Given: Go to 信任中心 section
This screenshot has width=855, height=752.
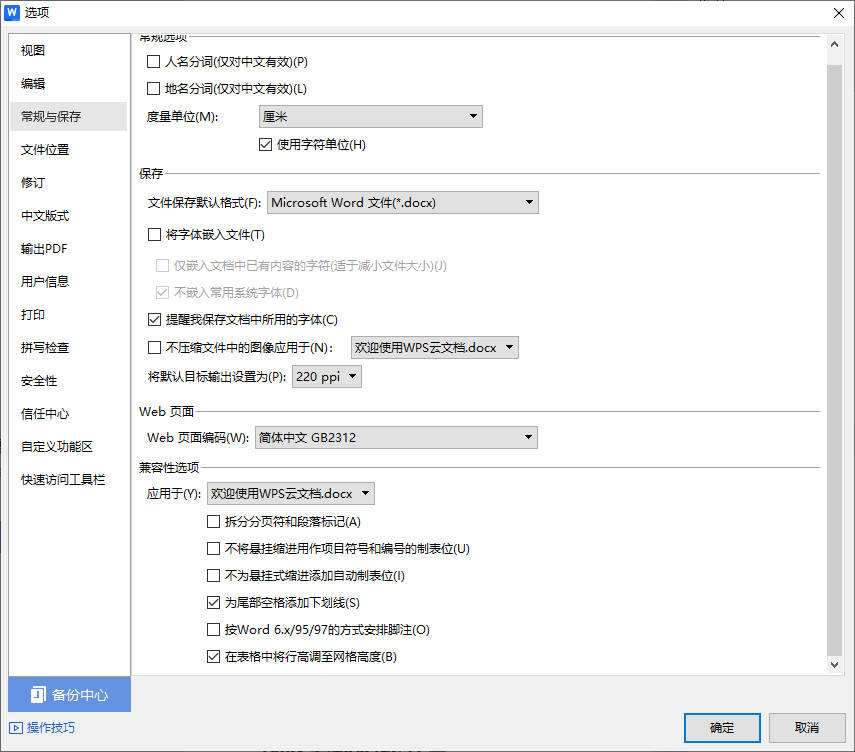Looking at the screenshot, I should coord(45,414).
